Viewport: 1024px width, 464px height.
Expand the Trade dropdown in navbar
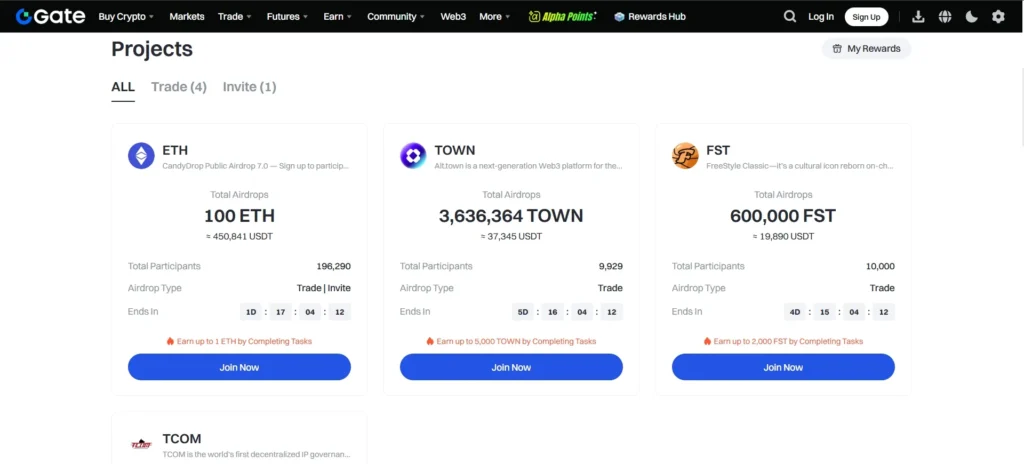[234, 17]
